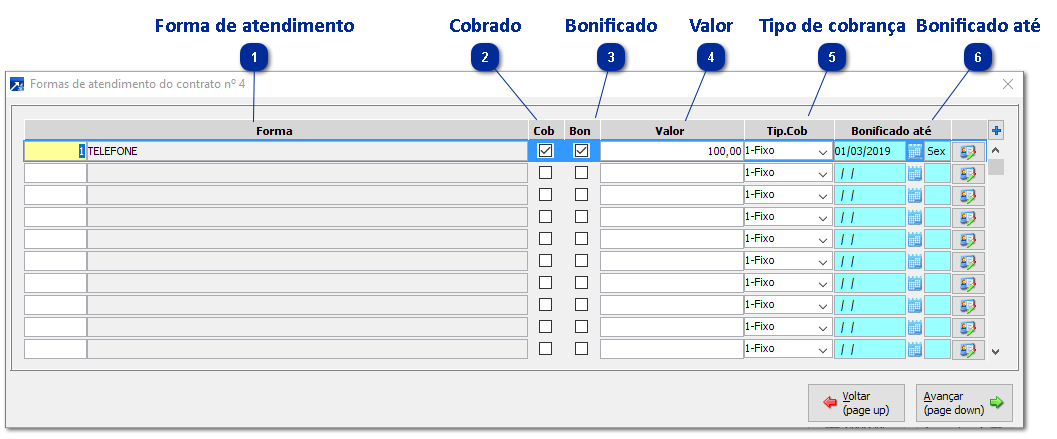Click the edit icon in the TELEFONE row

pyautogui.click(x=967, y=151)
